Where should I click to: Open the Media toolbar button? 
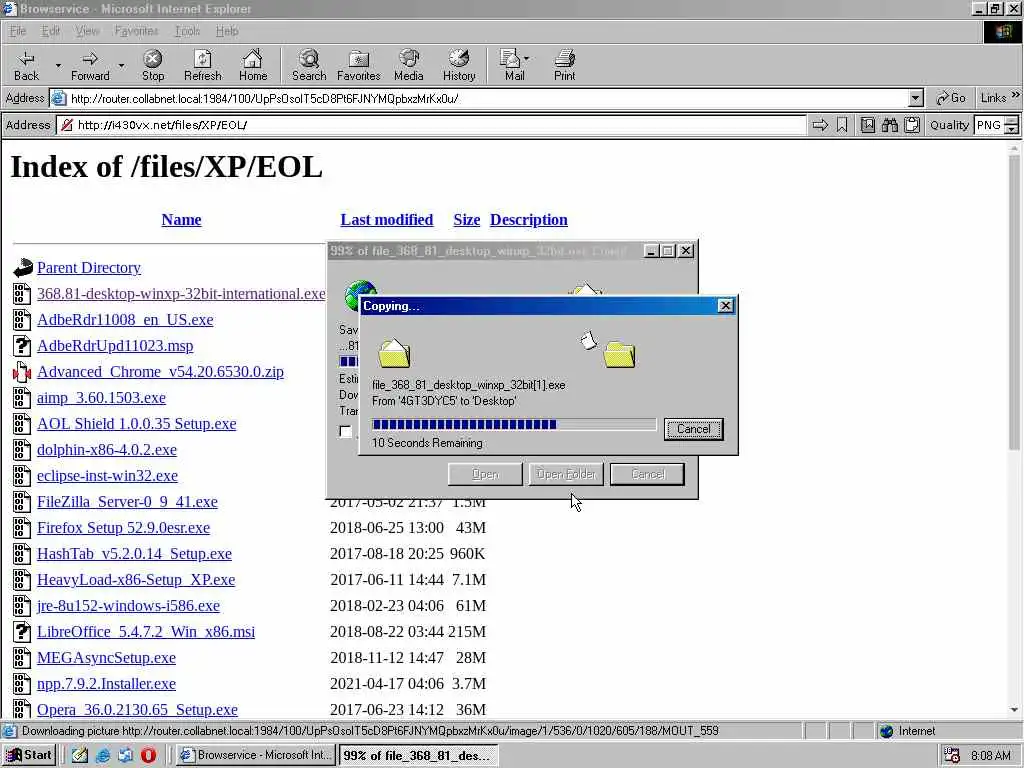coord(409,65)
